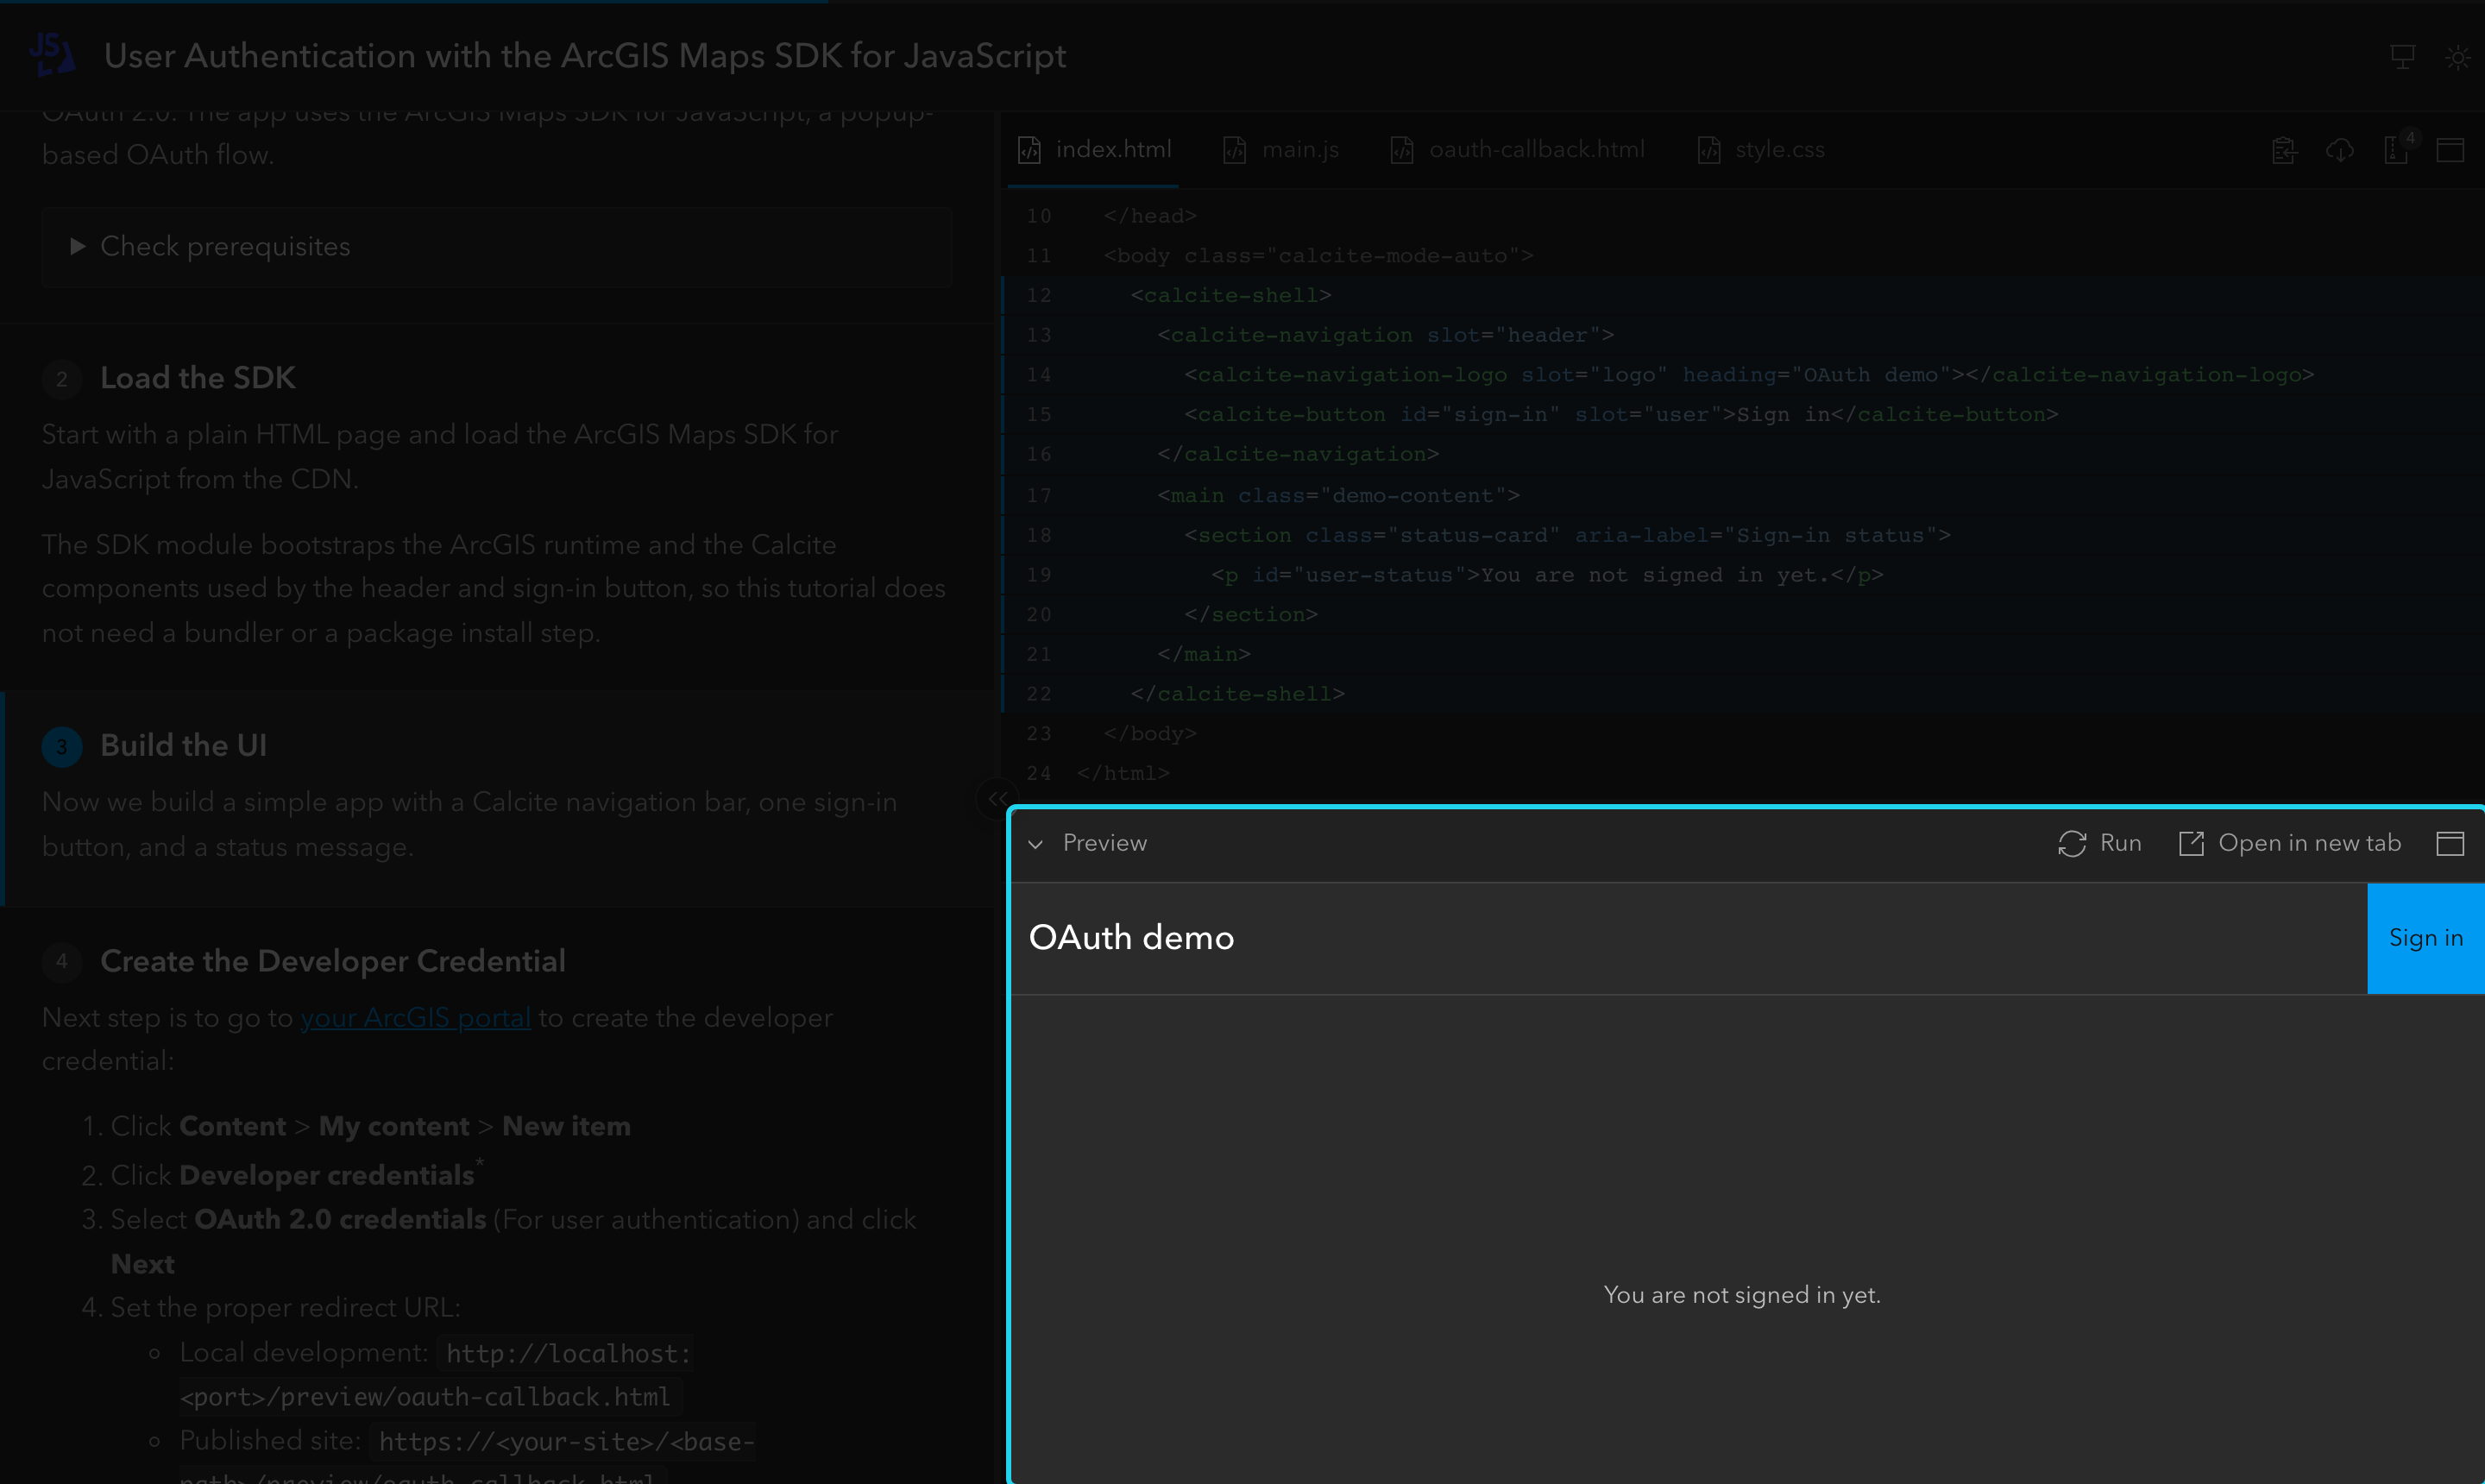Click the step 3 numbered circle
This screenshot has width=2485, height=1484.
coord(62,746)
